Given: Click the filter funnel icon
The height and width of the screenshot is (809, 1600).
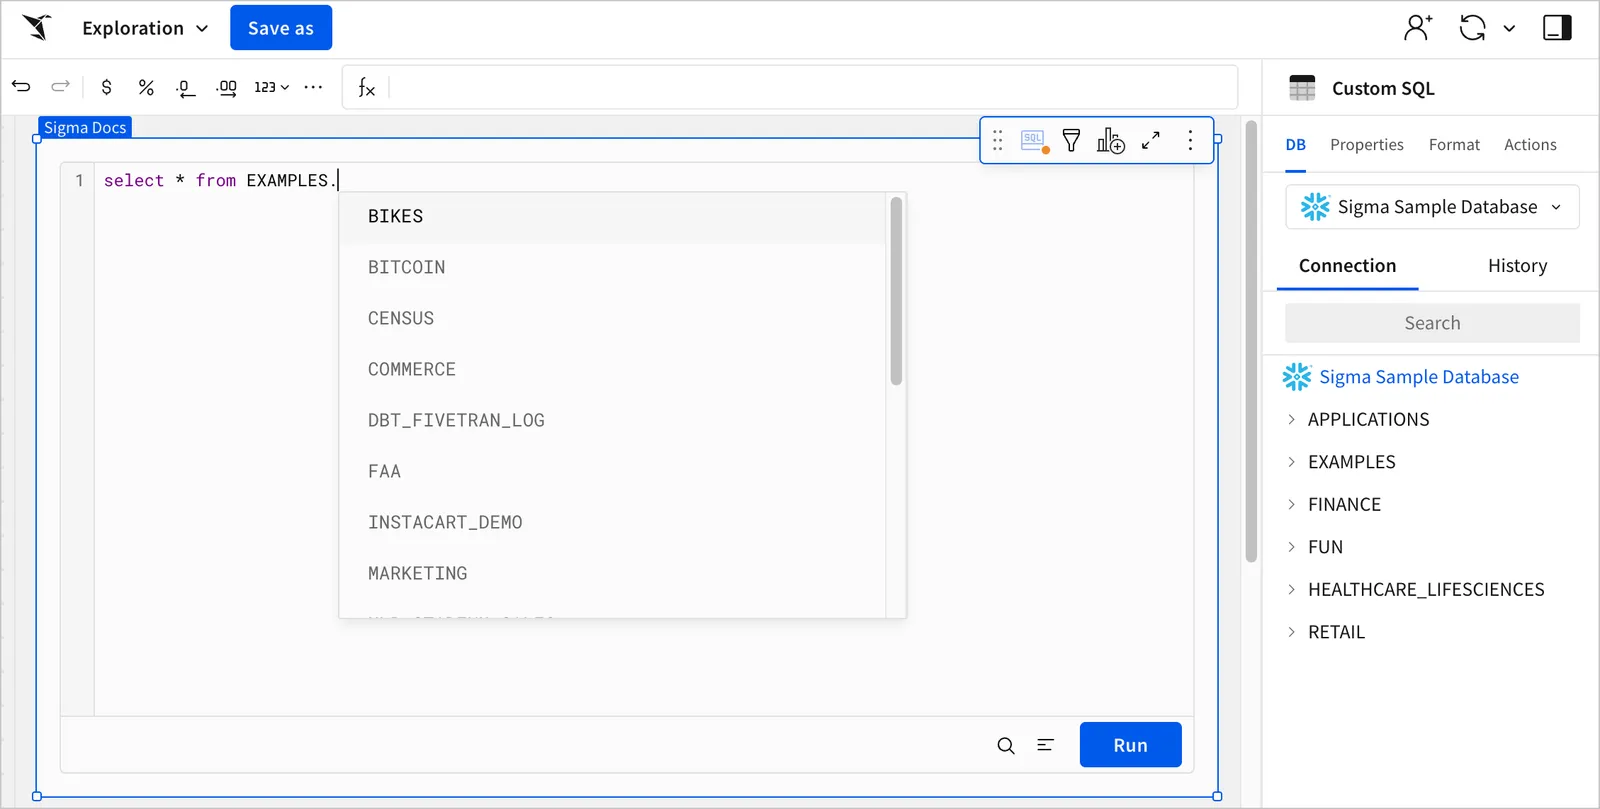Looking at the screenshot, I should click(x=1071, y=141).
